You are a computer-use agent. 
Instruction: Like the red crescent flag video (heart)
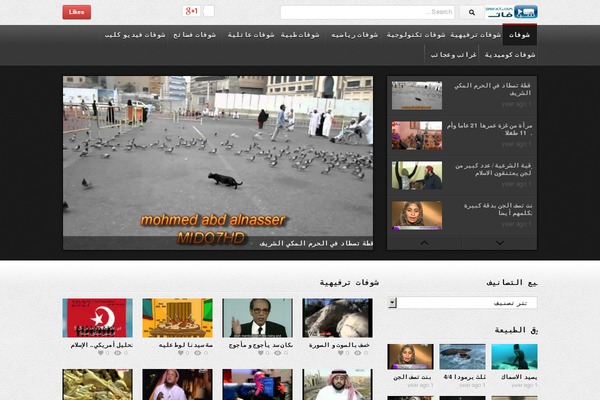101,353
